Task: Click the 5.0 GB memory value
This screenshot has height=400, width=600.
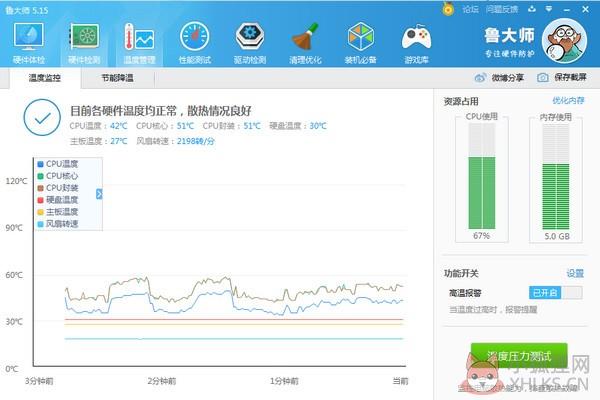Action: tap(557, 237)
